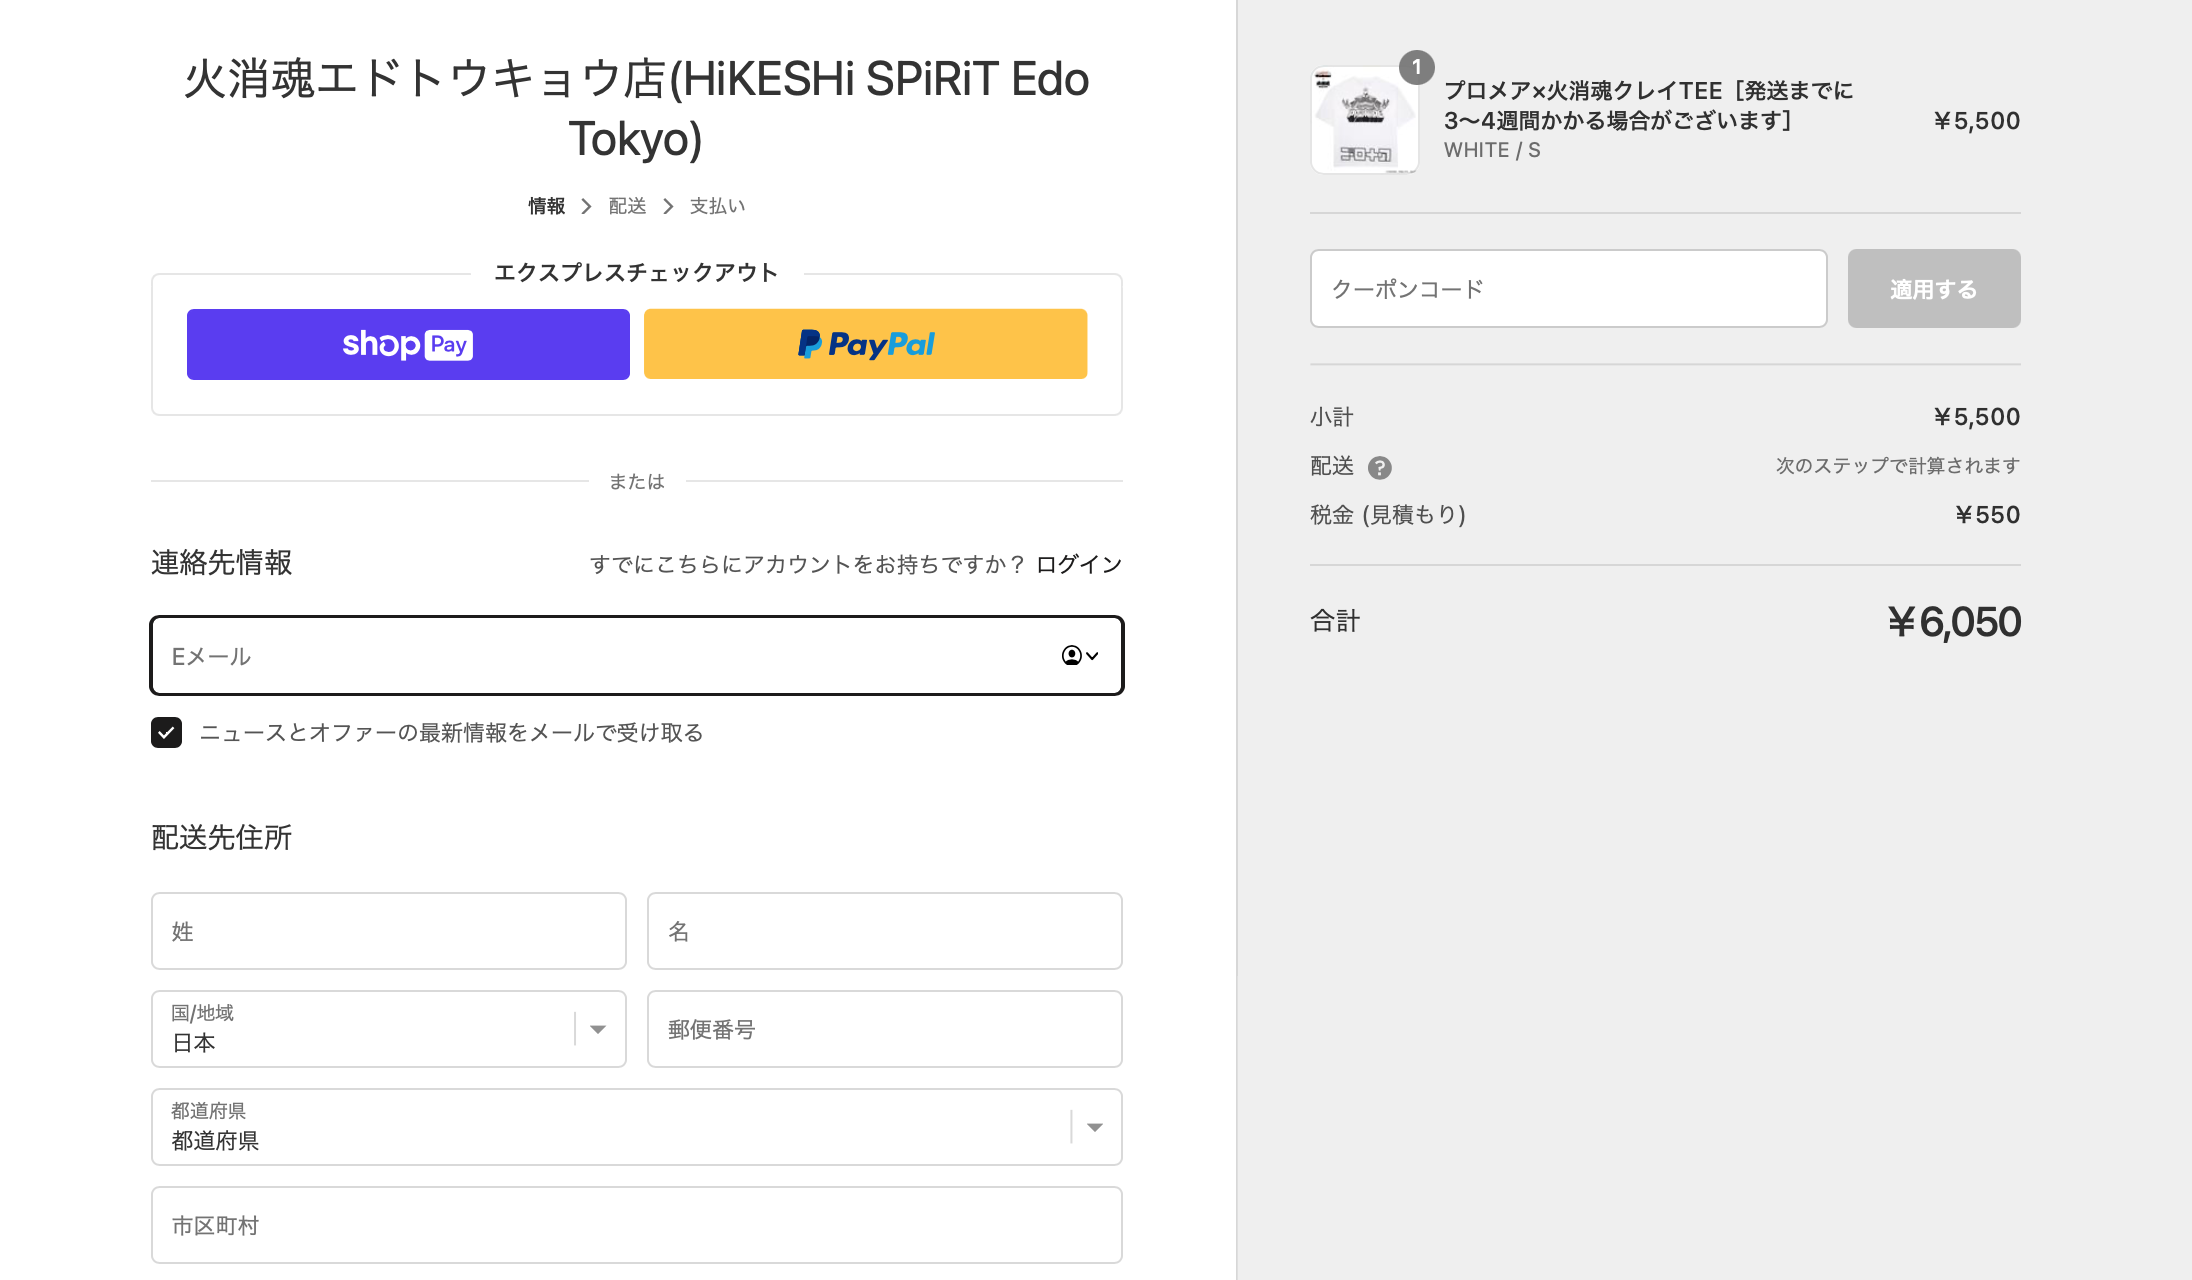Focus the Eメール input field

(x=500, y=656)
